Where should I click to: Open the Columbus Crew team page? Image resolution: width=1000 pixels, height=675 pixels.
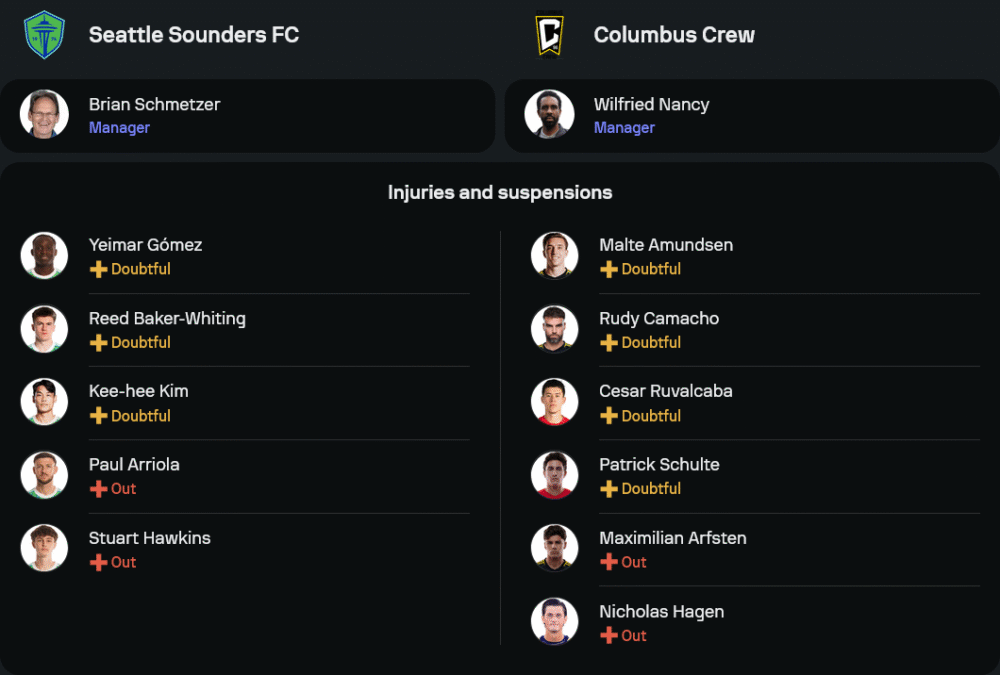pyautogui.click(x=674, y=35)
